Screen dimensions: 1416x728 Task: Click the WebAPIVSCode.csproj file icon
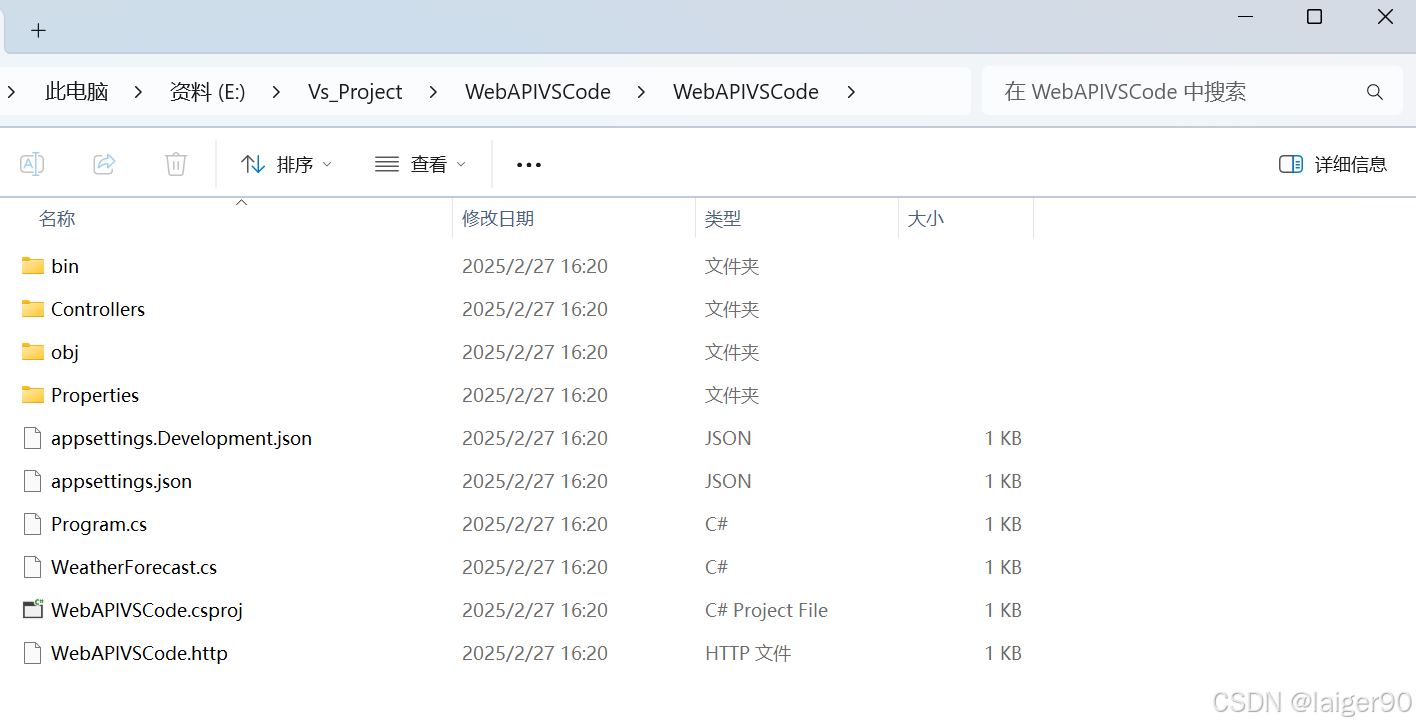pos(33,610)
